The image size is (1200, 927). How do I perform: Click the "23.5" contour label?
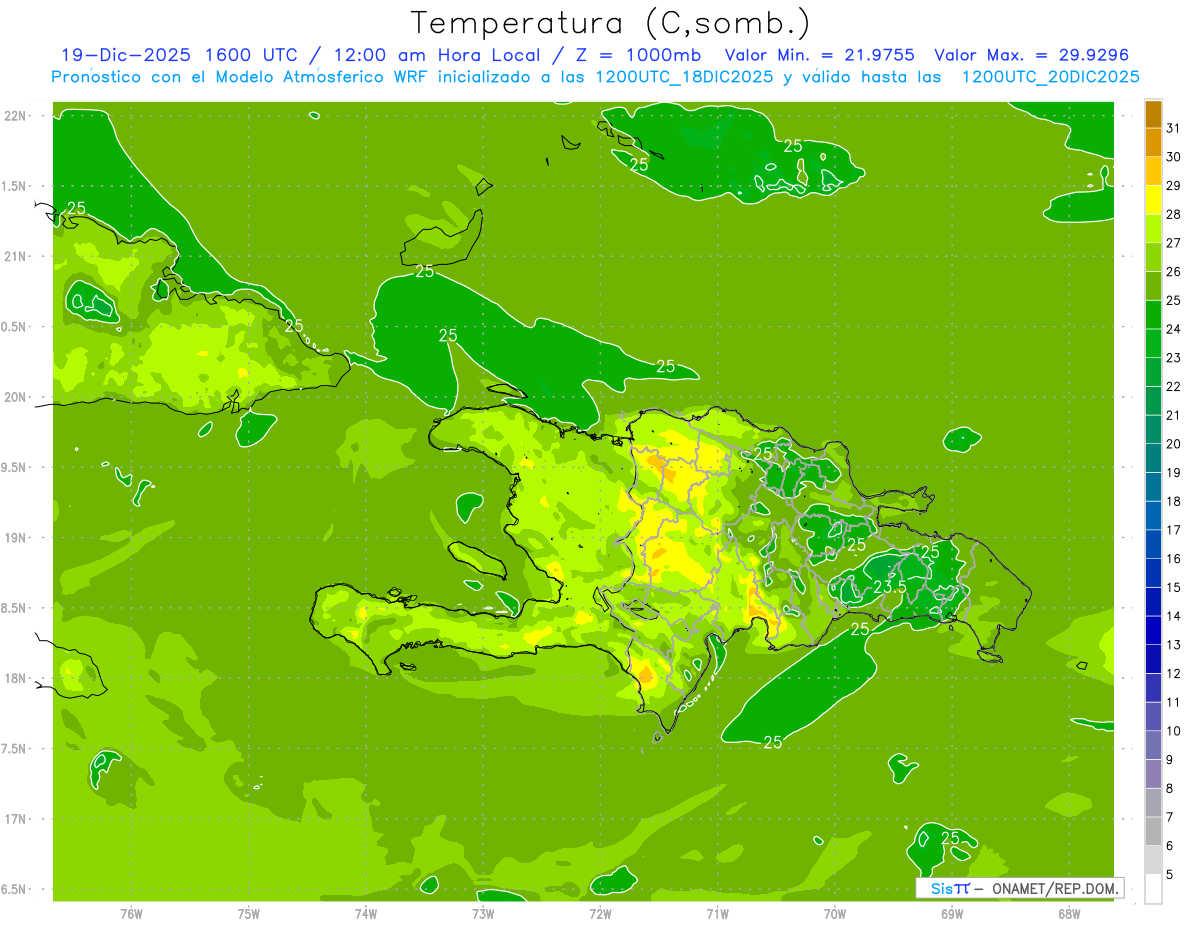(x=888, y=587)
